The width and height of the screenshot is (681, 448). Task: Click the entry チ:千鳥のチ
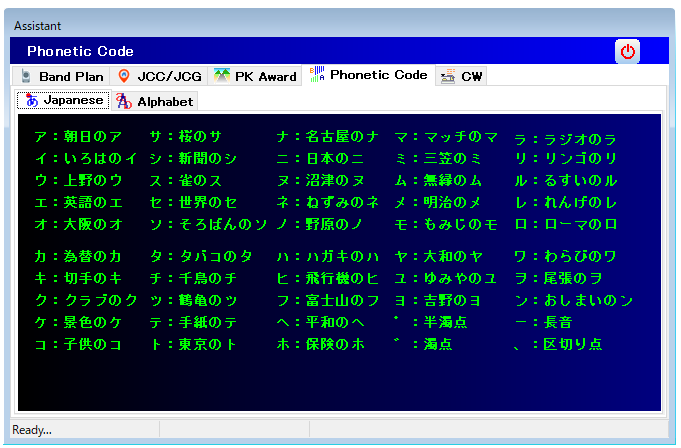point(193,278)
